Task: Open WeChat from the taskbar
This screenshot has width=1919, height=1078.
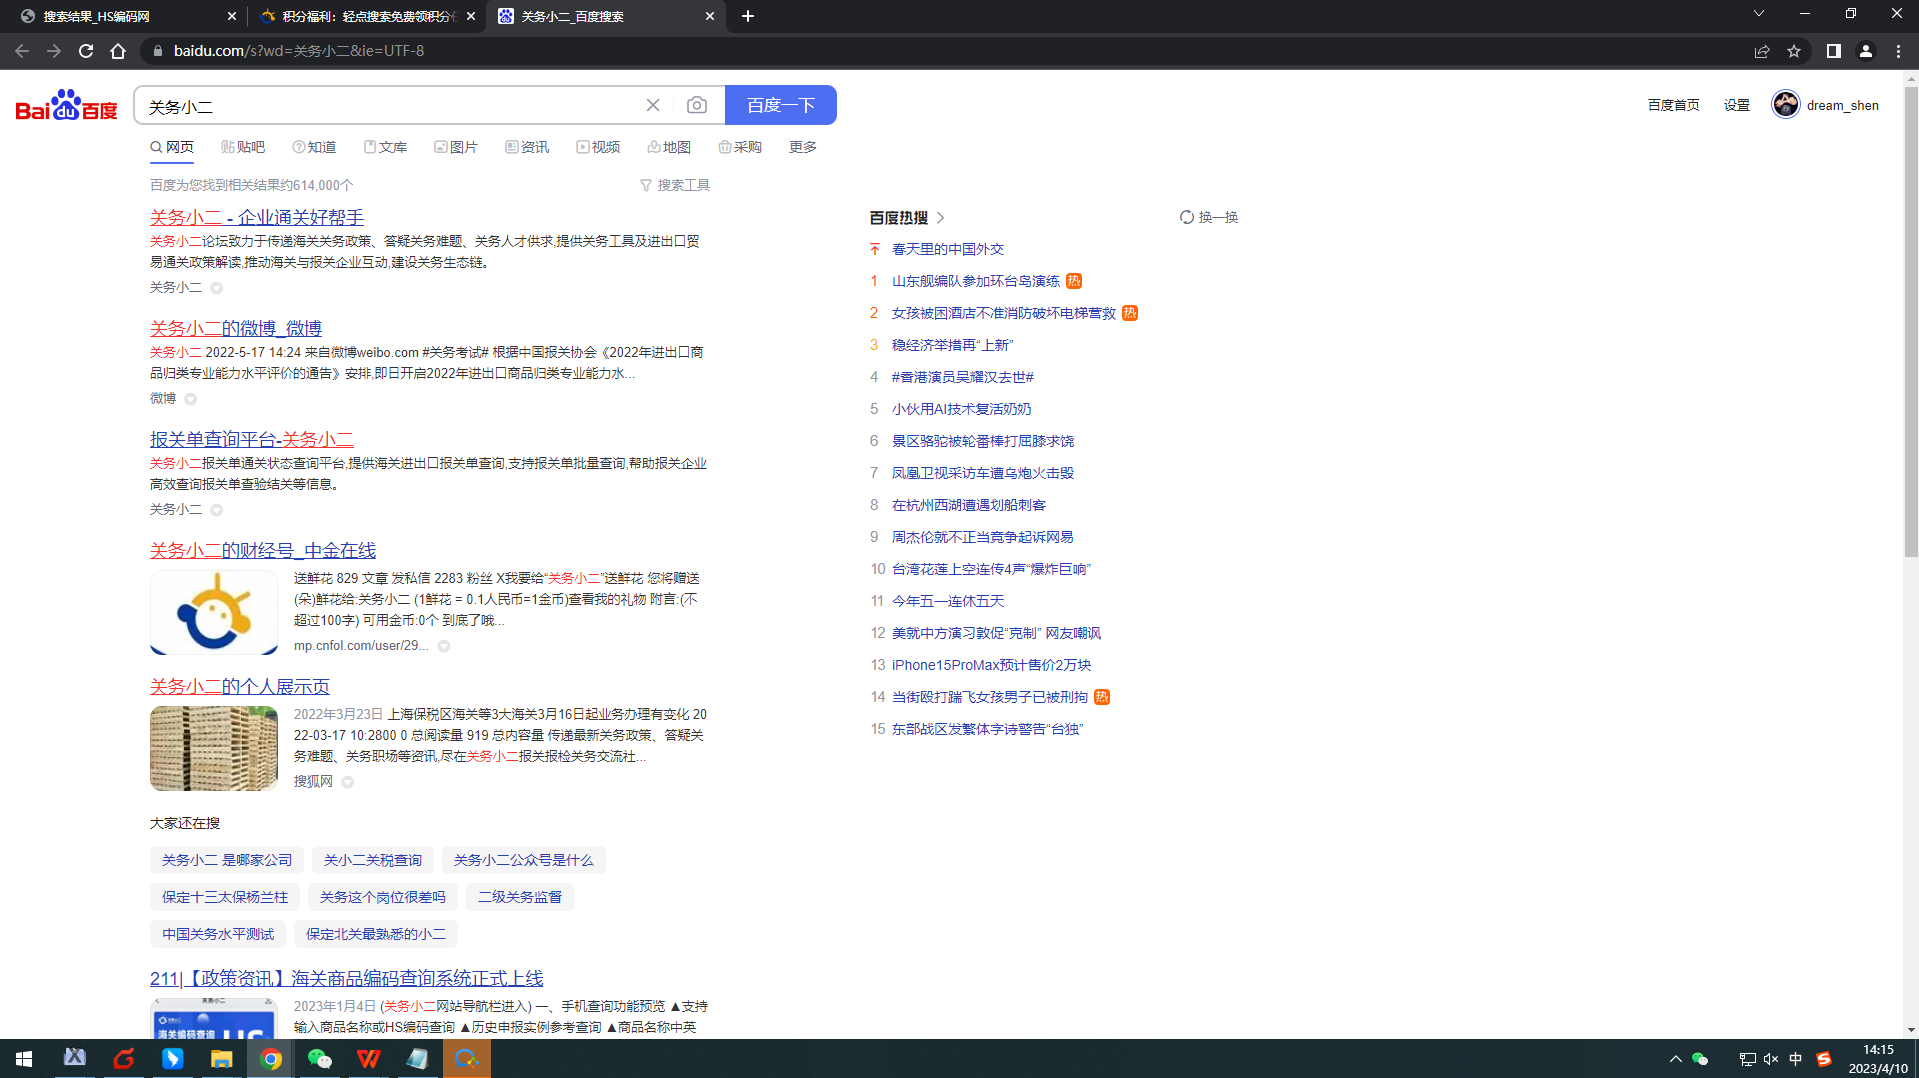Action: [320, 1059]
